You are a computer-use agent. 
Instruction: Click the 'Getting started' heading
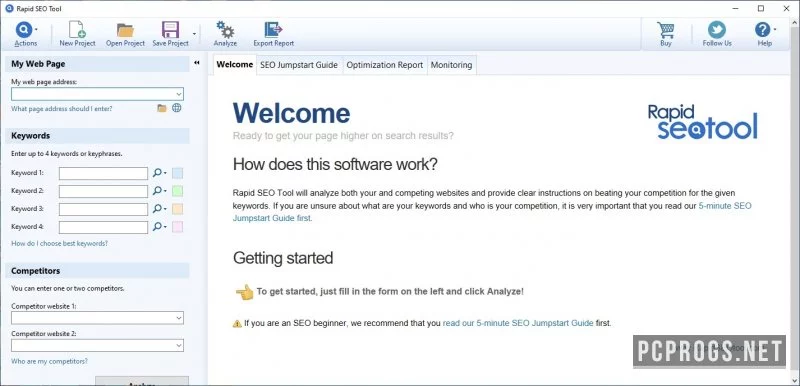(283, 258)
